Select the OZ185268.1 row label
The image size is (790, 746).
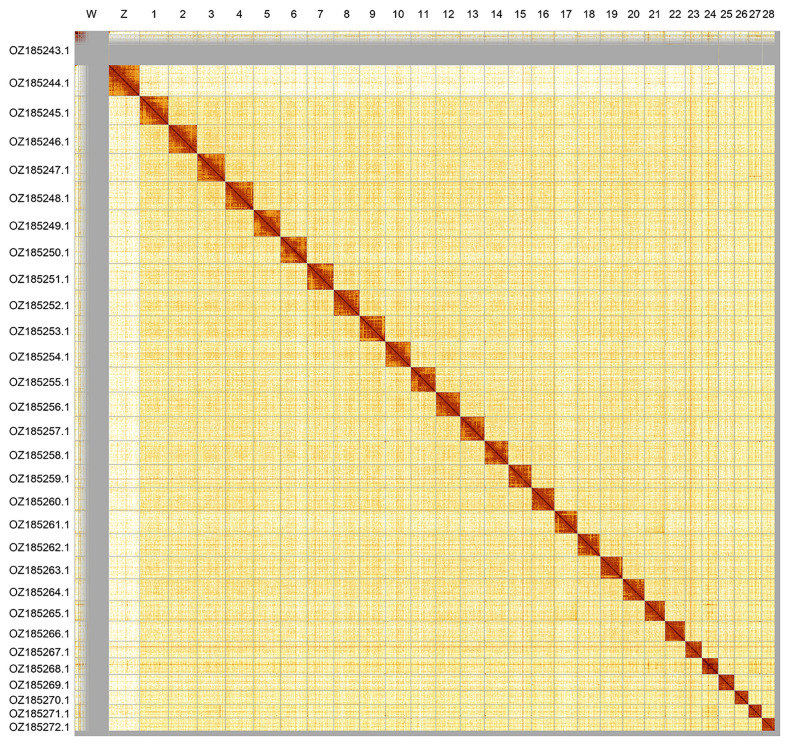click(38, 669)
